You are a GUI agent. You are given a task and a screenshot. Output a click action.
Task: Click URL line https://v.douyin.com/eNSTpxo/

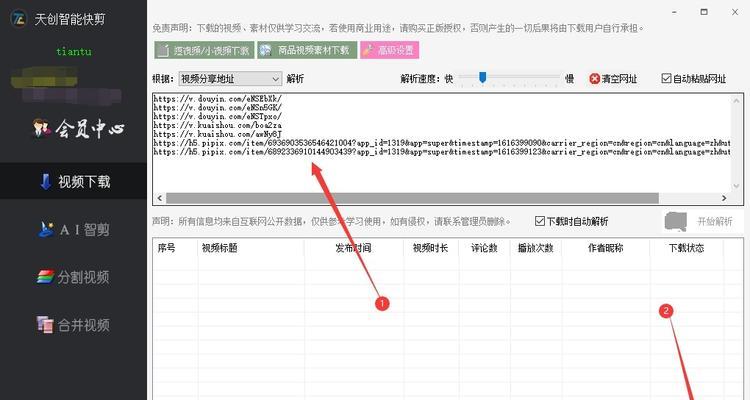coord(218,116)
